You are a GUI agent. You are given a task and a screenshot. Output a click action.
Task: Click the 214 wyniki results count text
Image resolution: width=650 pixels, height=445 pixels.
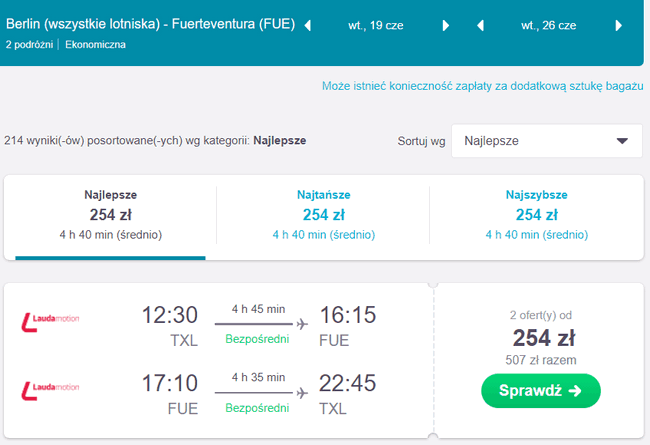[x=155, y=141]
